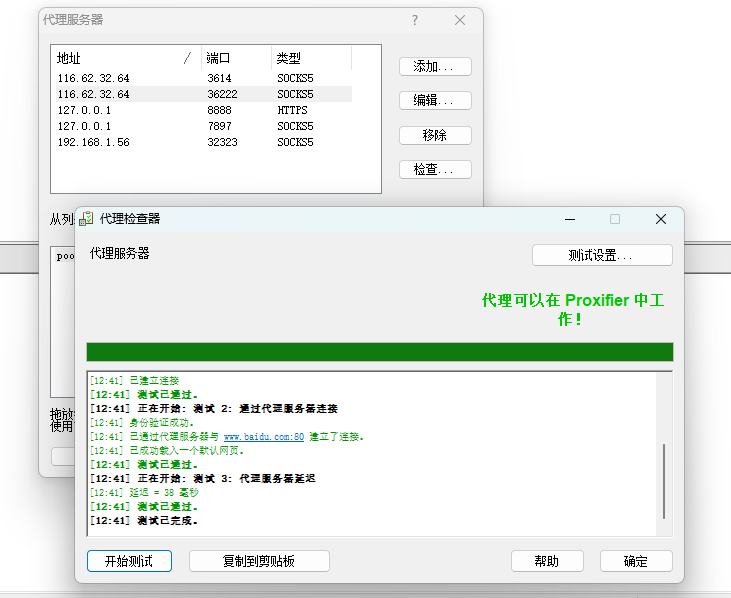This screenshot has height=598, width=731.
Task: Click the 32323 port cell
Action: pos(222,142)
